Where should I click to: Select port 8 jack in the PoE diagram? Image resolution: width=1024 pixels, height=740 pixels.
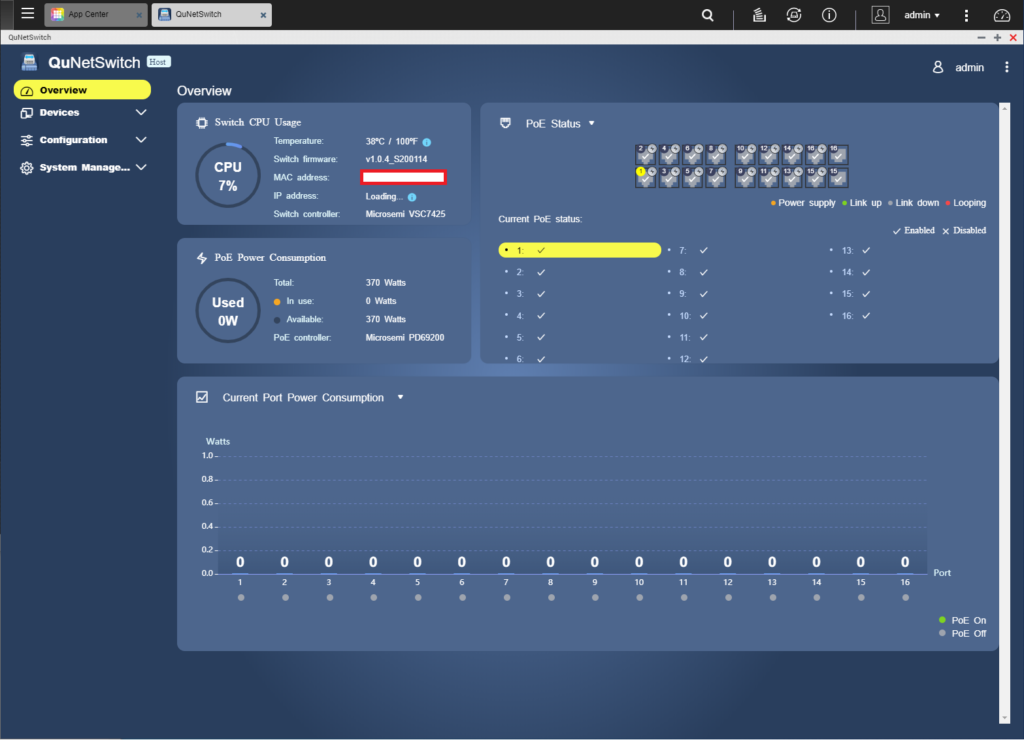tap(716, 154)
